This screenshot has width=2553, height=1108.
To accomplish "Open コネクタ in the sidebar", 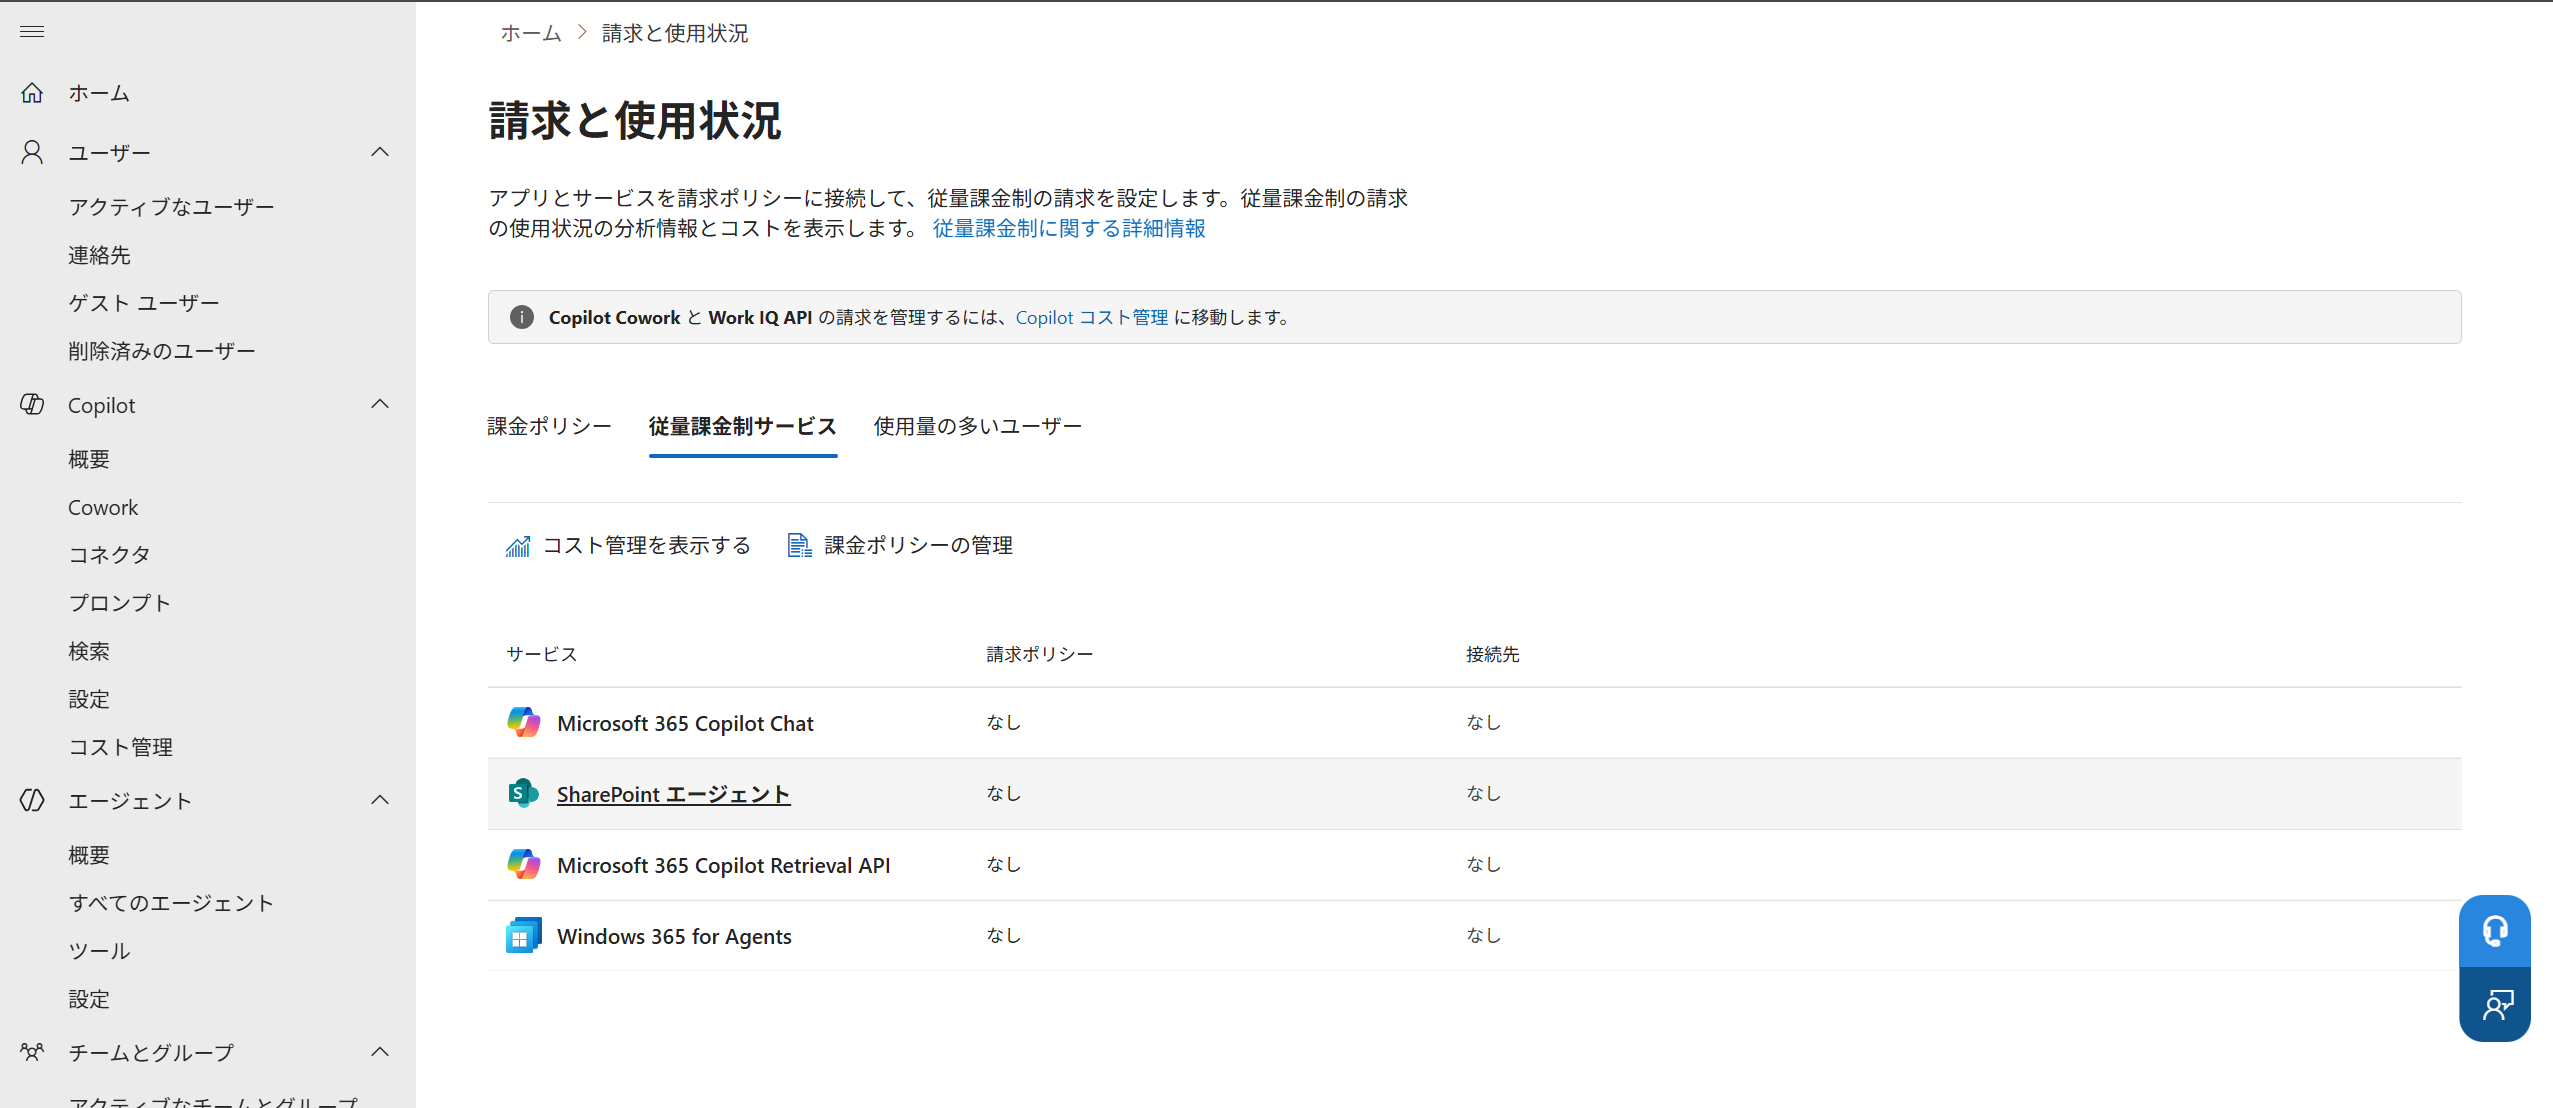I will coord(109,555).
